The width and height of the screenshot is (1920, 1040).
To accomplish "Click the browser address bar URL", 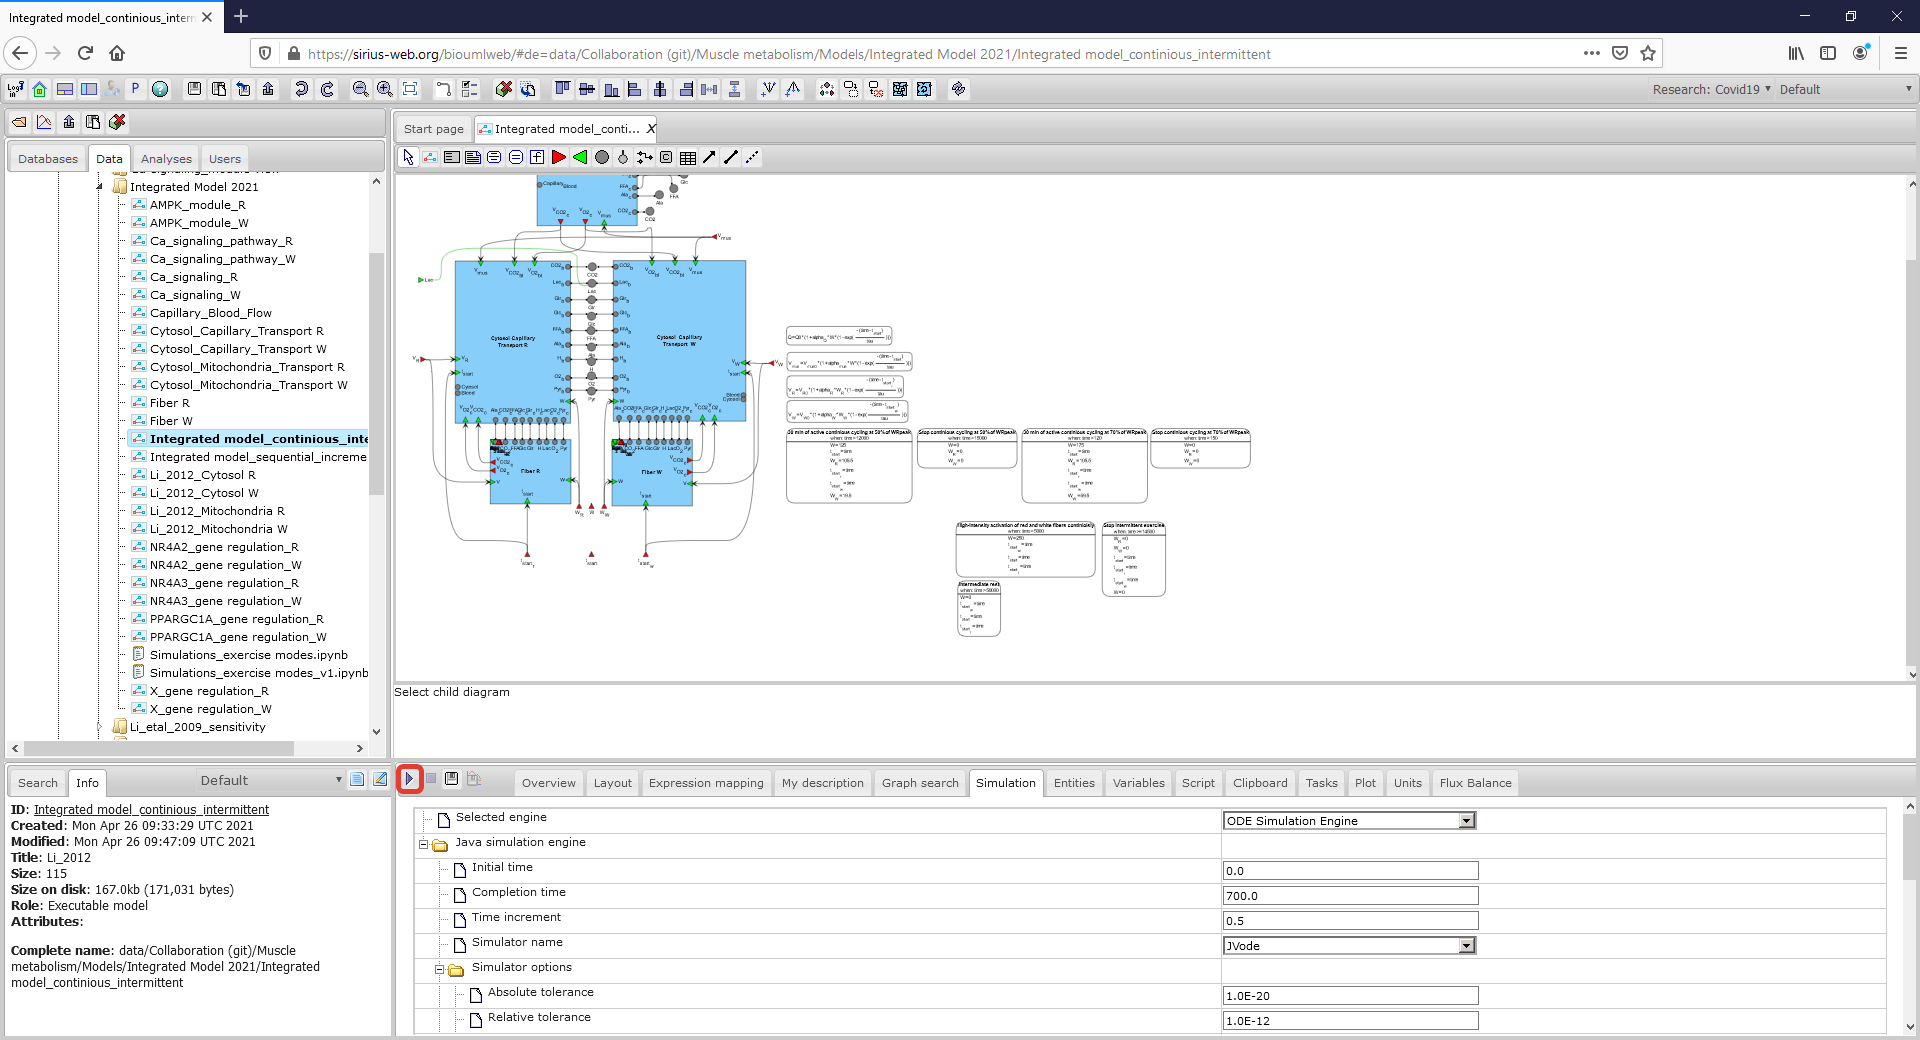I will point(788,54).
